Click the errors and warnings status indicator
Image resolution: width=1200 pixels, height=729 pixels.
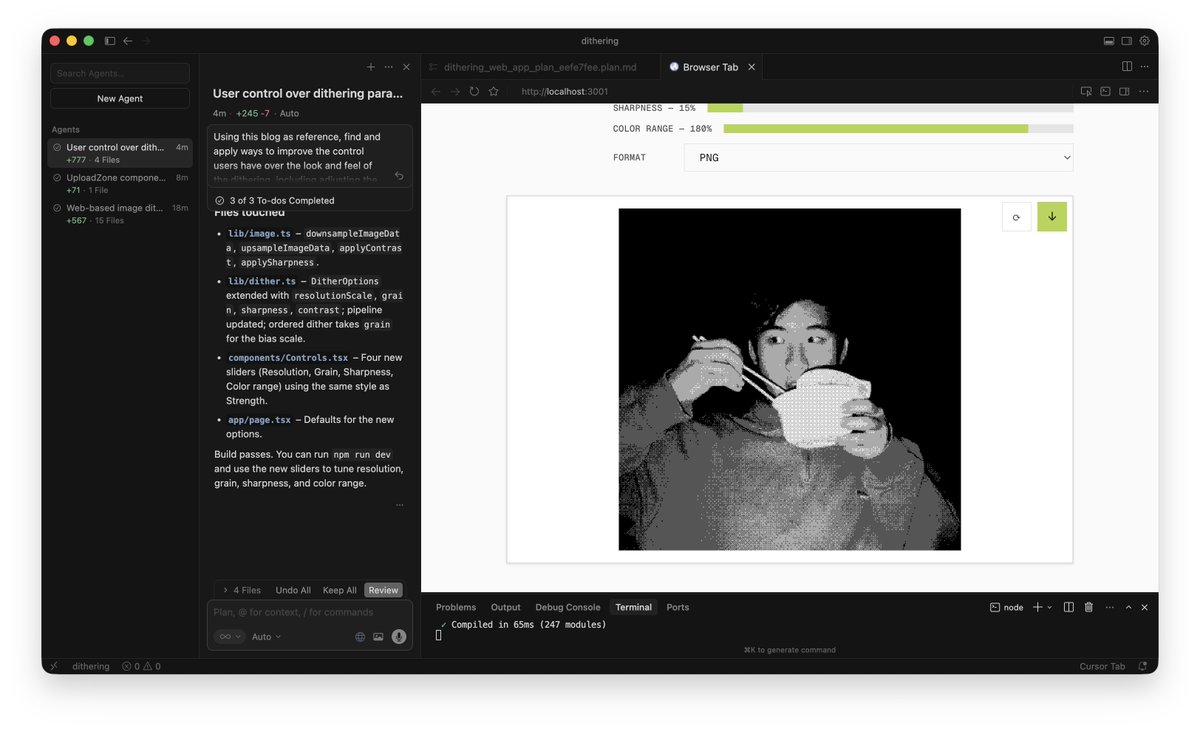pos(141,666)
